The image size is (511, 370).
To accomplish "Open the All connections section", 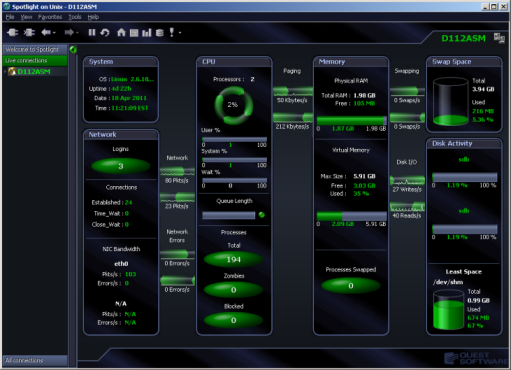I will (35, 360).
